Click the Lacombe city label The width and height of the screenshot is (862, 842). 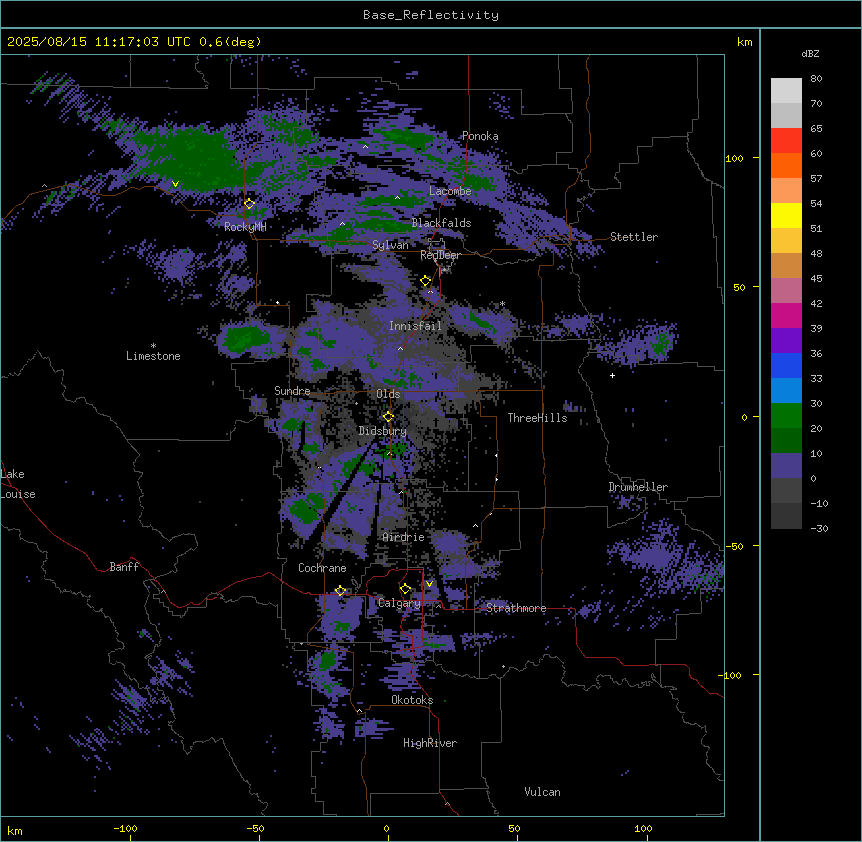tap(450, 191)
